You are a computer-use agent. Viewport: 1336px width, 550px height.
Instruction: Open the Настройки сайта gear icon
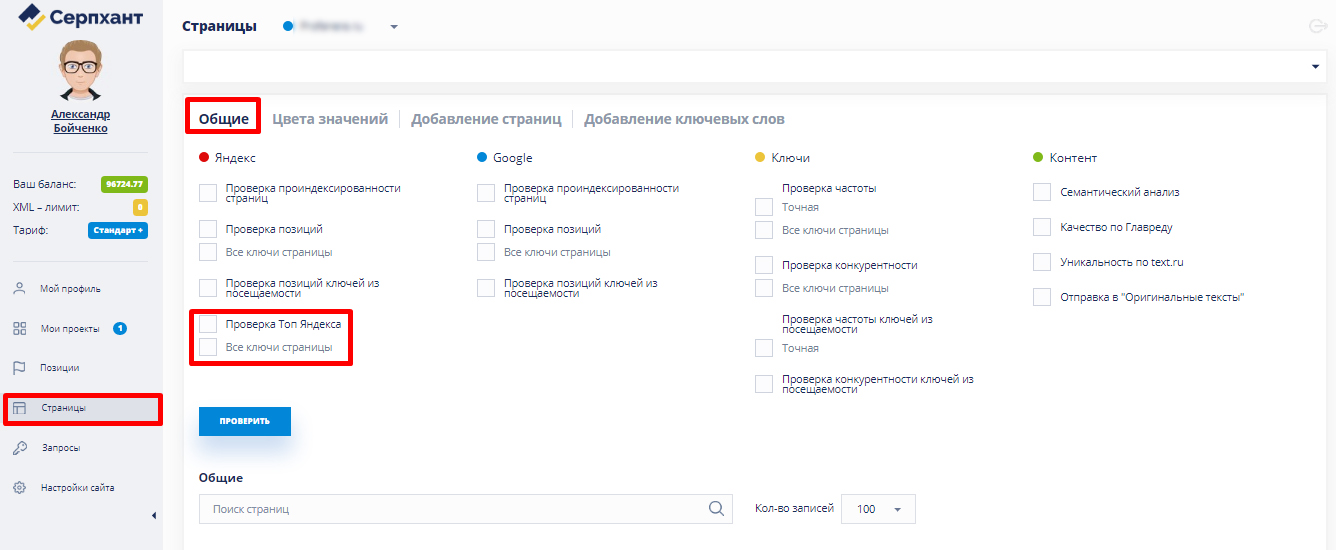19,488
